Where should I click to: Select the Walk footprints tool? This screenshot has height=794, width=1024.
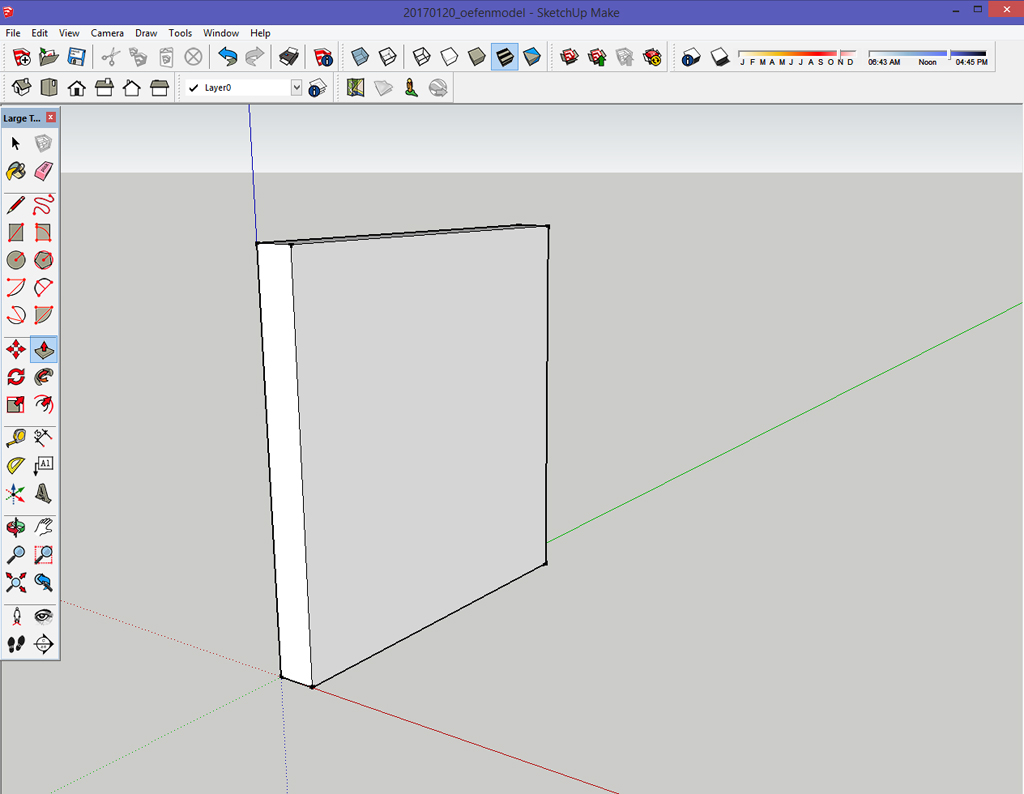(16, 644)
